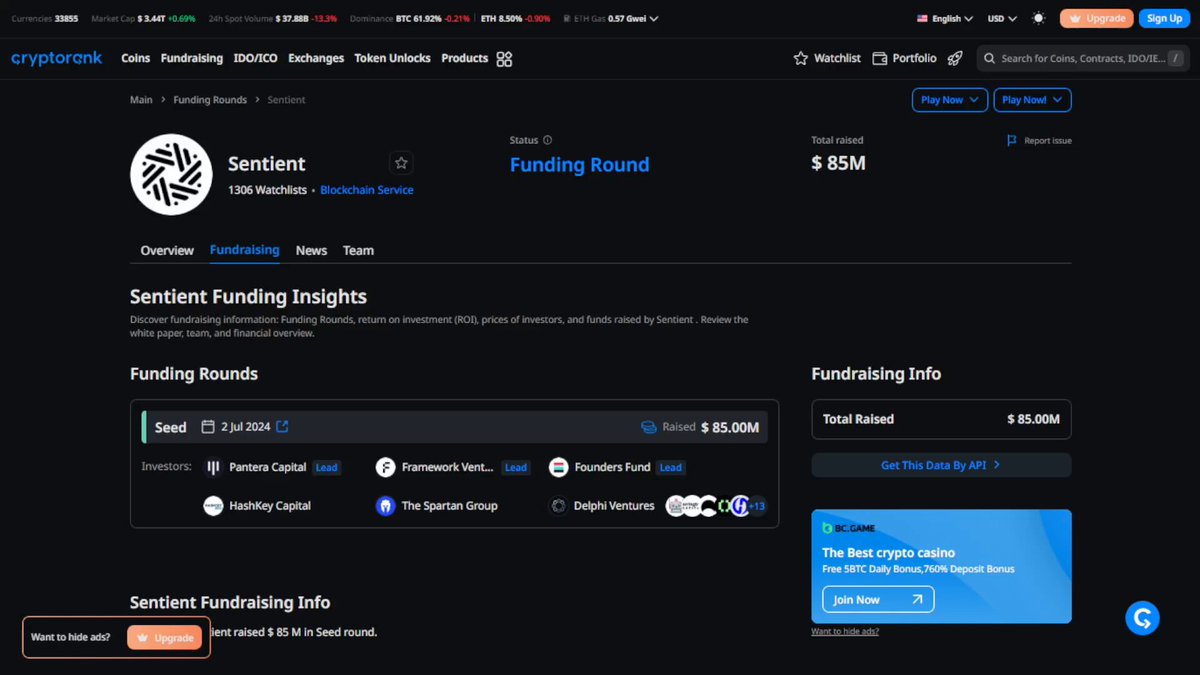
Task: Open the Products grid icon
Action: coord(504,59)
